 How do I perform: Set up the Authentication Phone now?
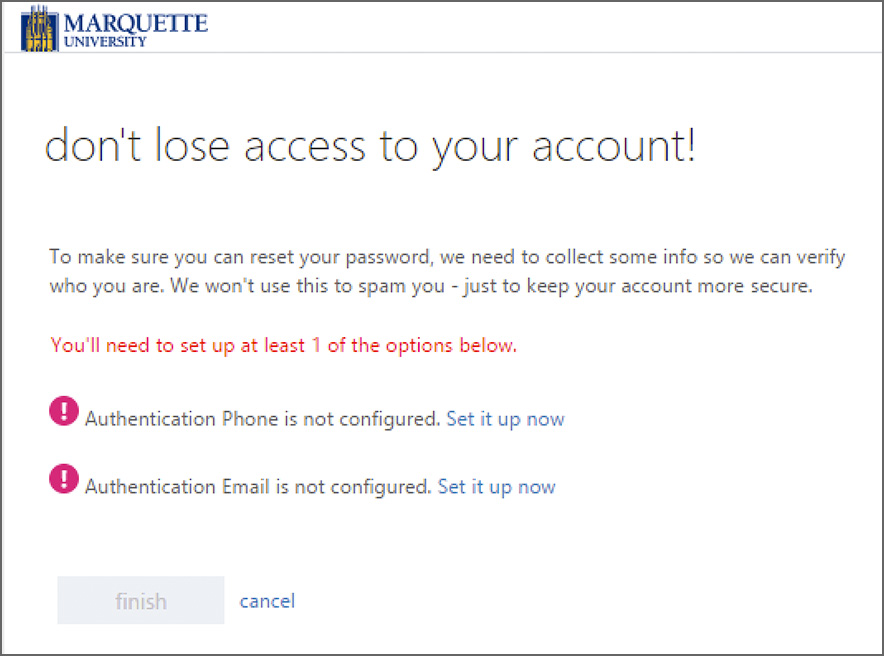pyautogui.click(x=505, y=419)
